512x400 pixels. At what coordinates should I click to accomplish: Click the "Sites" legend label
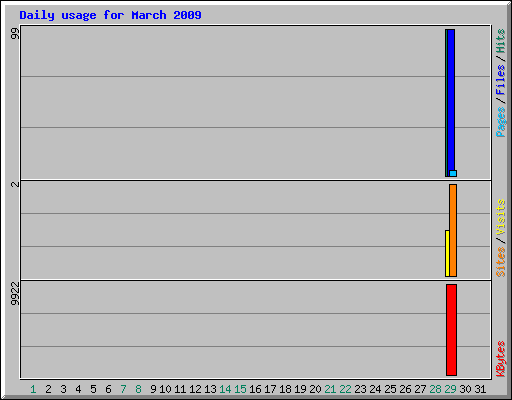[x=500, y=262]
